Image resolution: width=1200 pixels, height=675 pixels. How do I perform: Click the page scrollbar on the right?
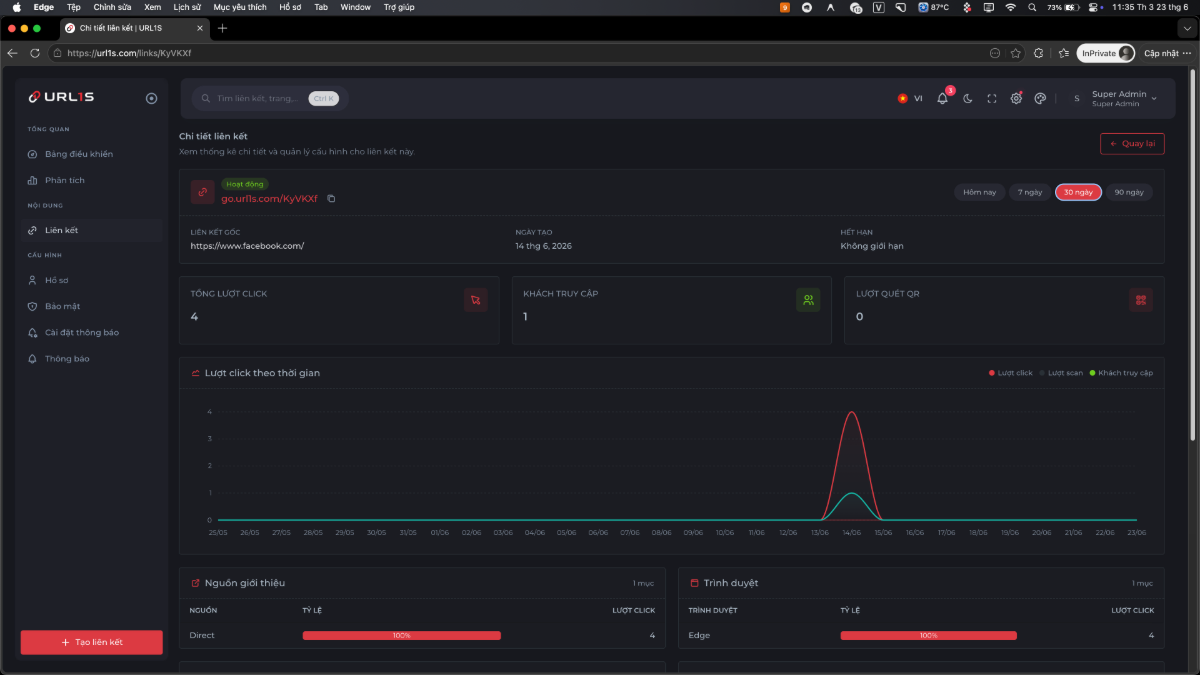1192,256
